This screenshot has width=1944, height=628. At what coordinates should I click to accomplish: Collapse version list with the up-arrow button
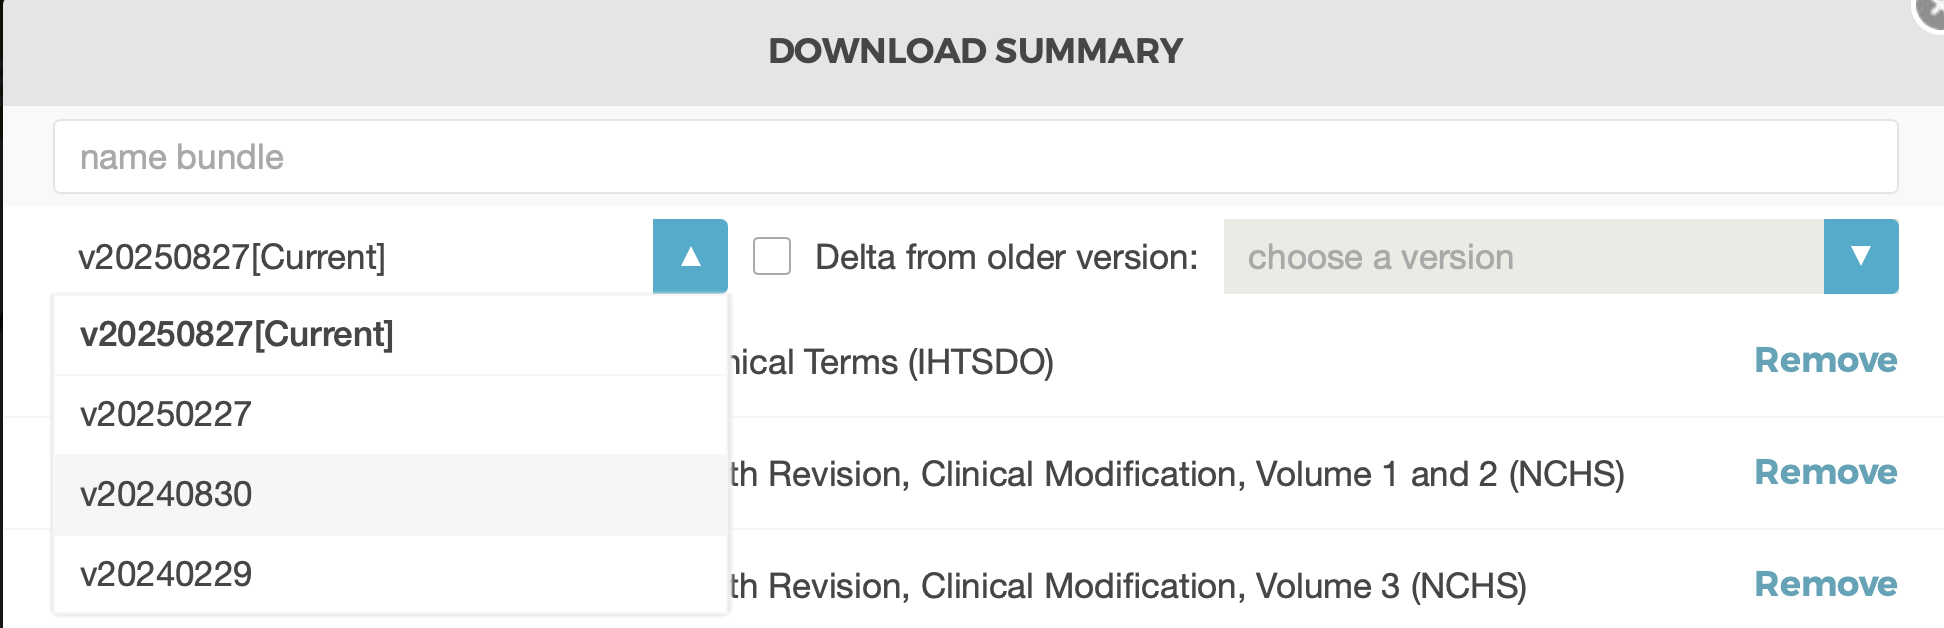pos(690,256)
